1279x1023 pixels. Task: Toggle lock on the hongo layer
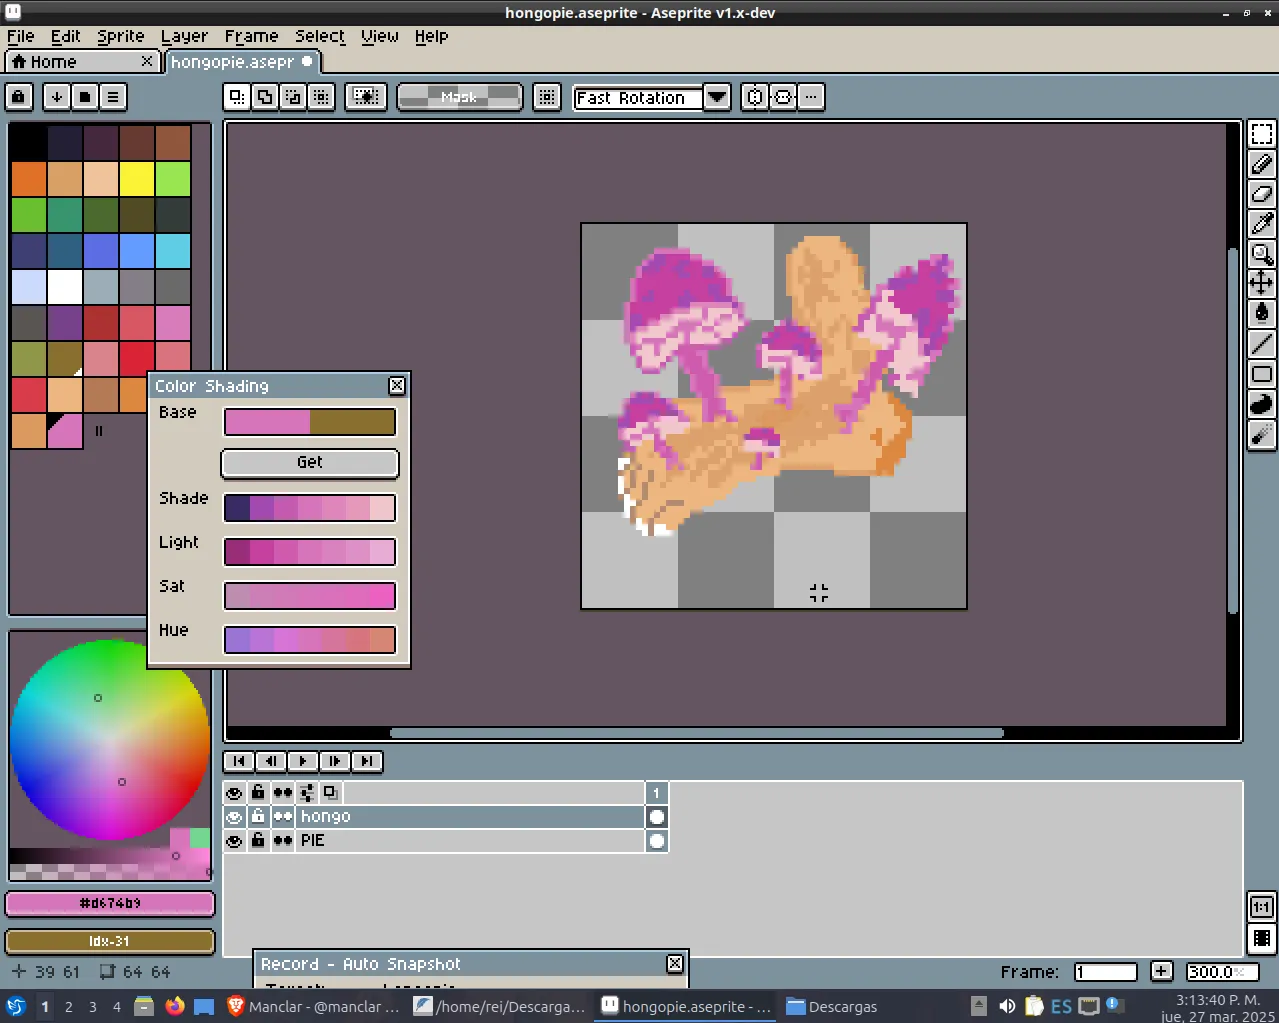tap(258, 817)
